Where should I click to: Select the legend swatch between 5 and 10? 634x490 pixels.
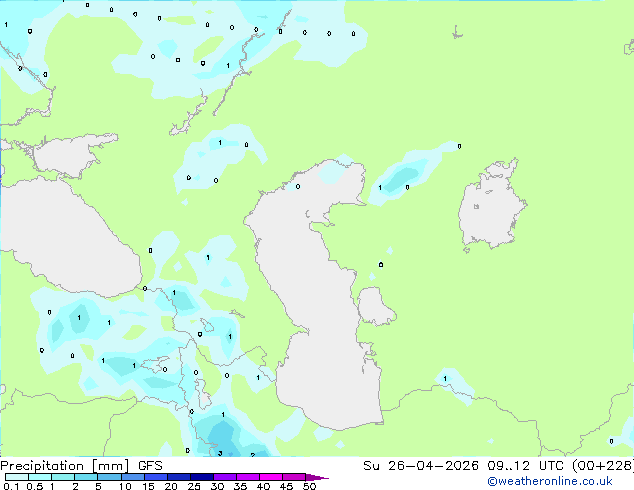pos(109,477)
